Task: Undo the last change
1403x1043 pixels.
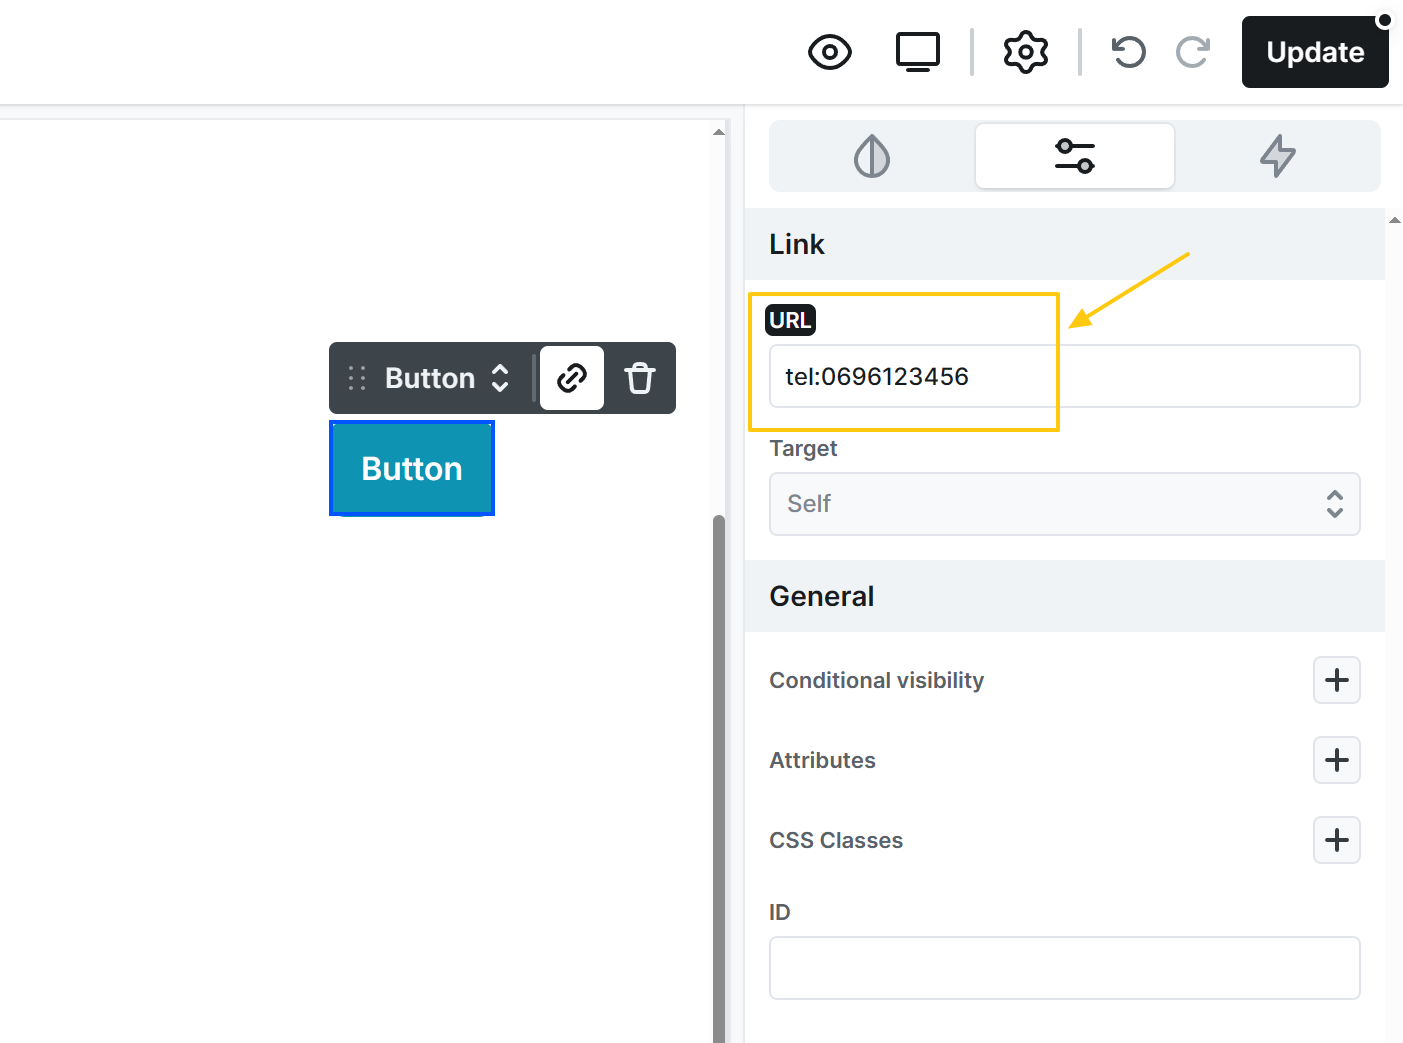Action: tap(1128, 52)
